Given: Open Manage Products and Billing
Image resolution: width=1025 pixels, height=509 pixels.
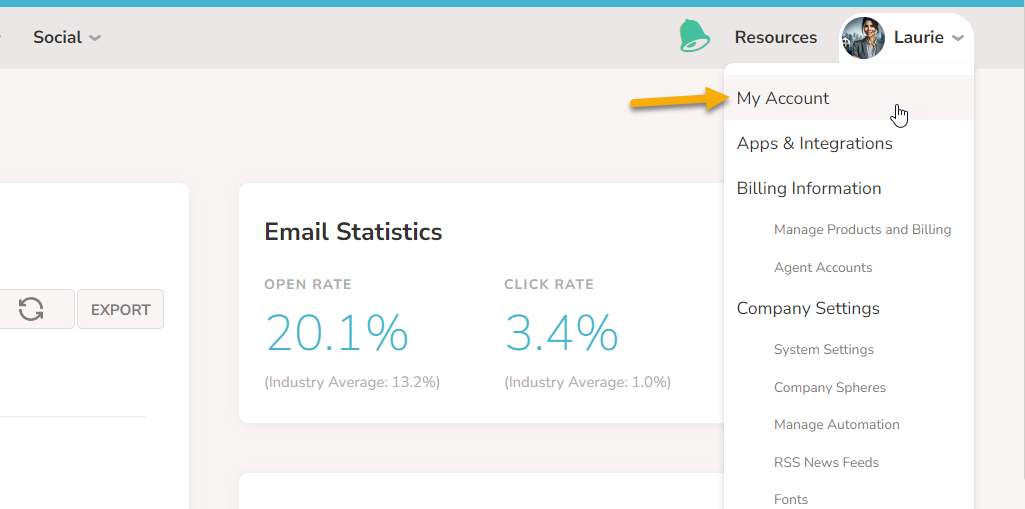Looking at the screenshot, I should [862, 229].
